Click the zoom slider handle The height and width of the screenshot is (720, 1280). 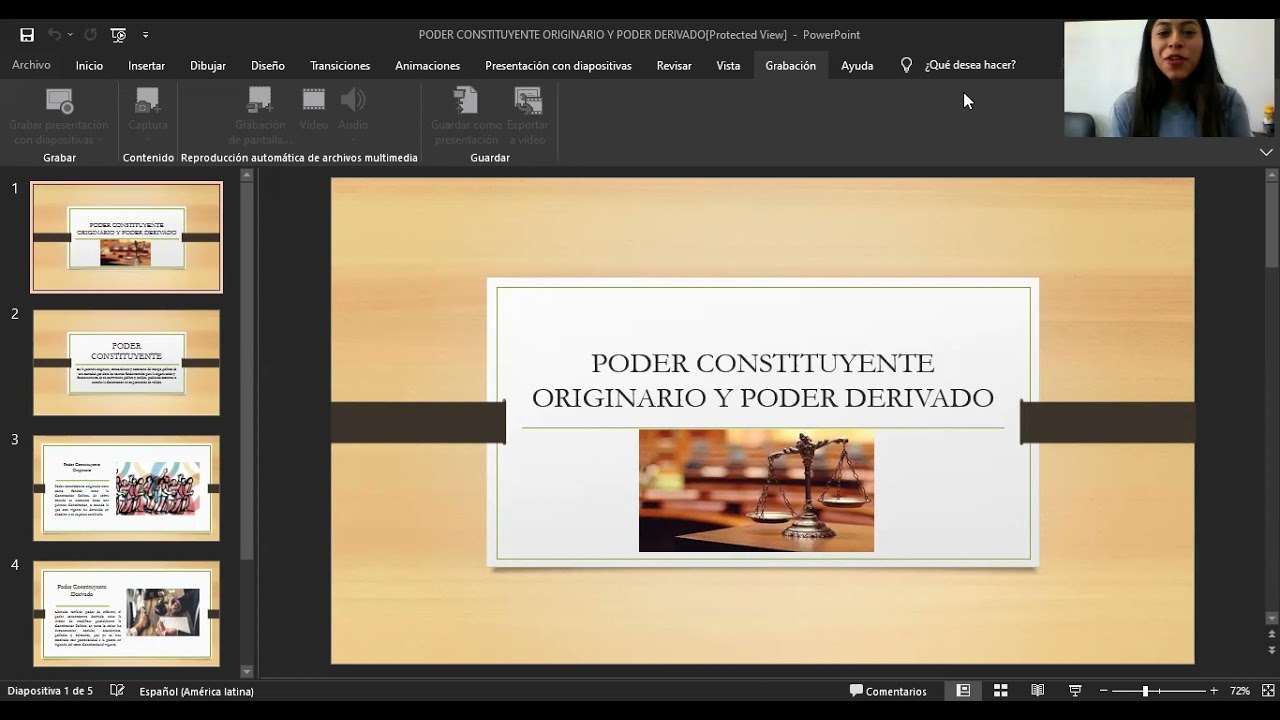click(1145, 691)
